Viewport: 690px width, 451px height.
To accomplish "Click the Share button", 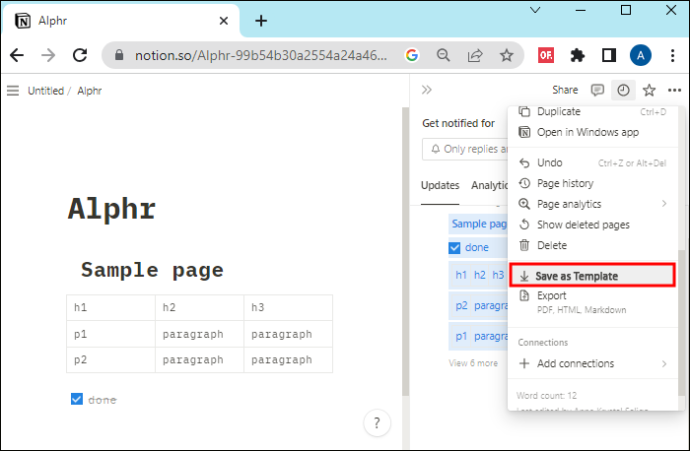I will 565,90.
